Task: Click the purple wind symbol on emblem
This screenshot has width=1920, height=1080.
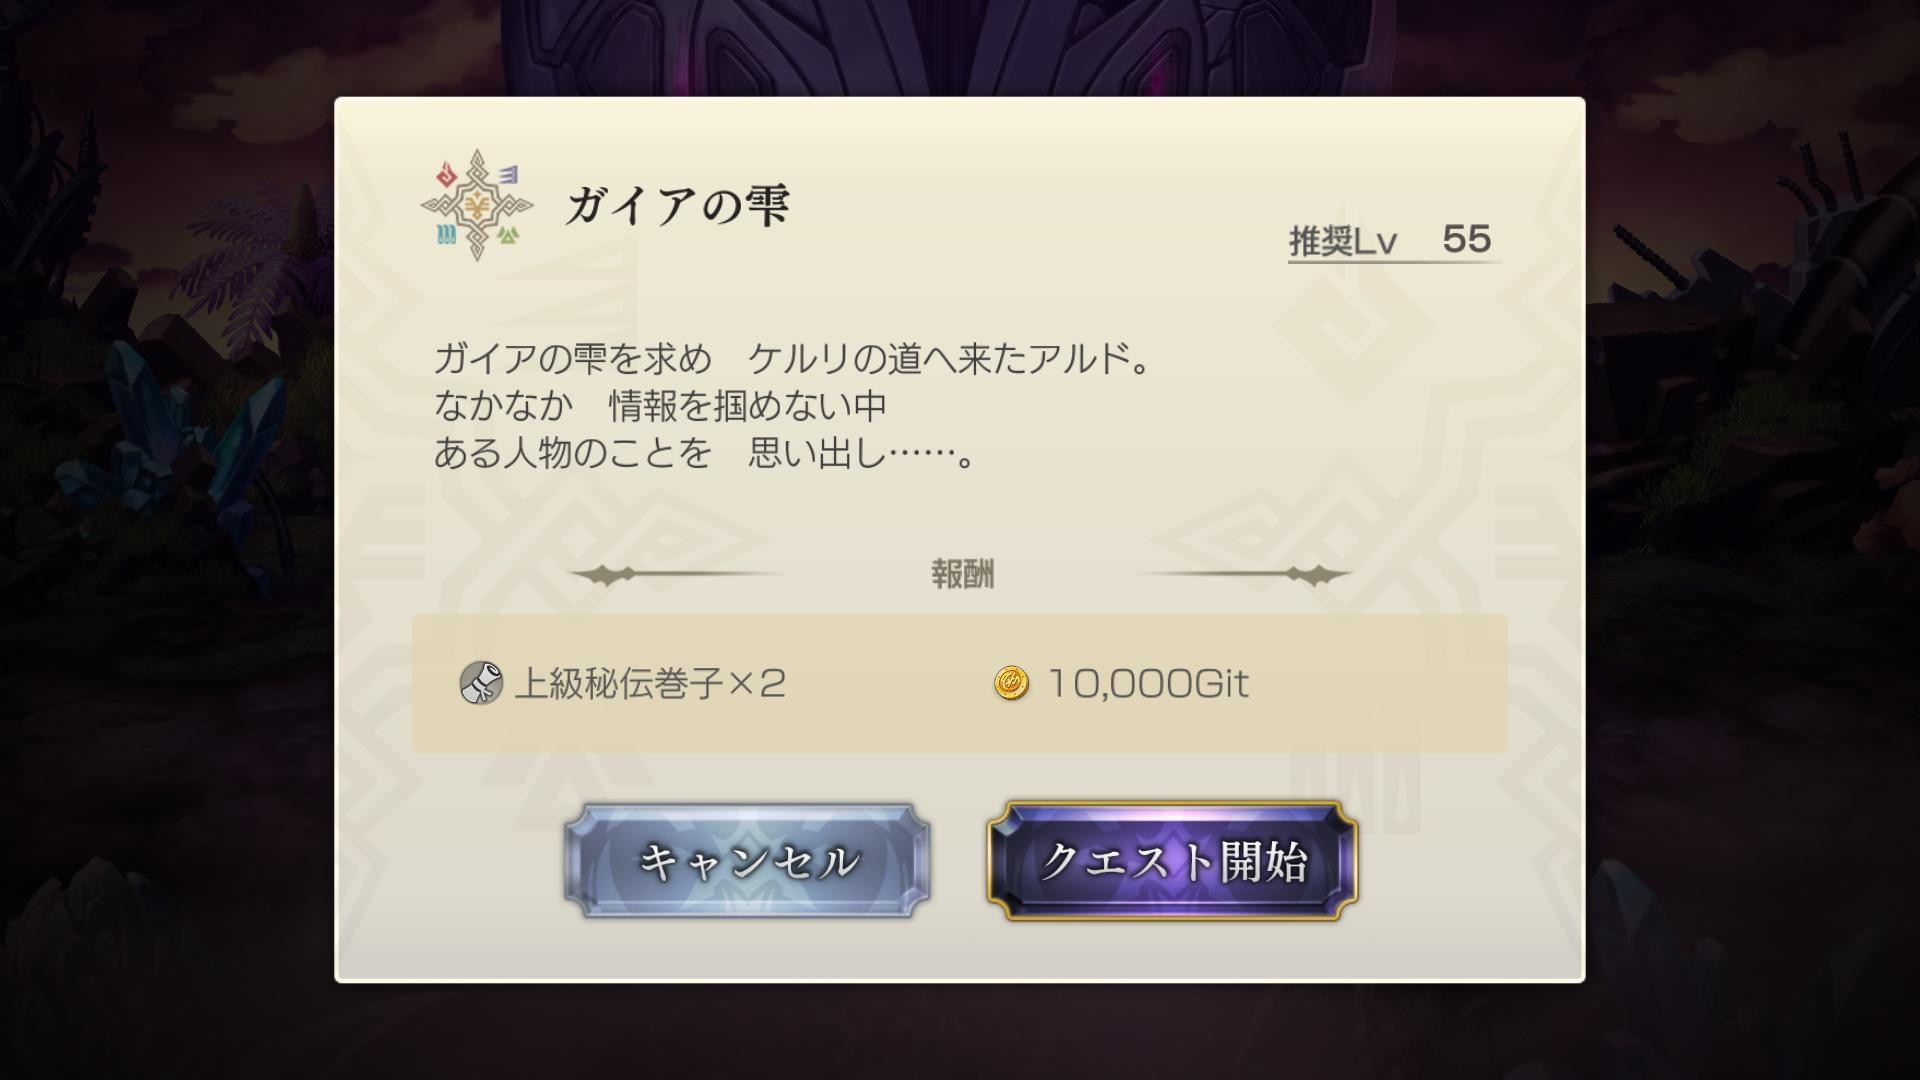Action: 509,175
